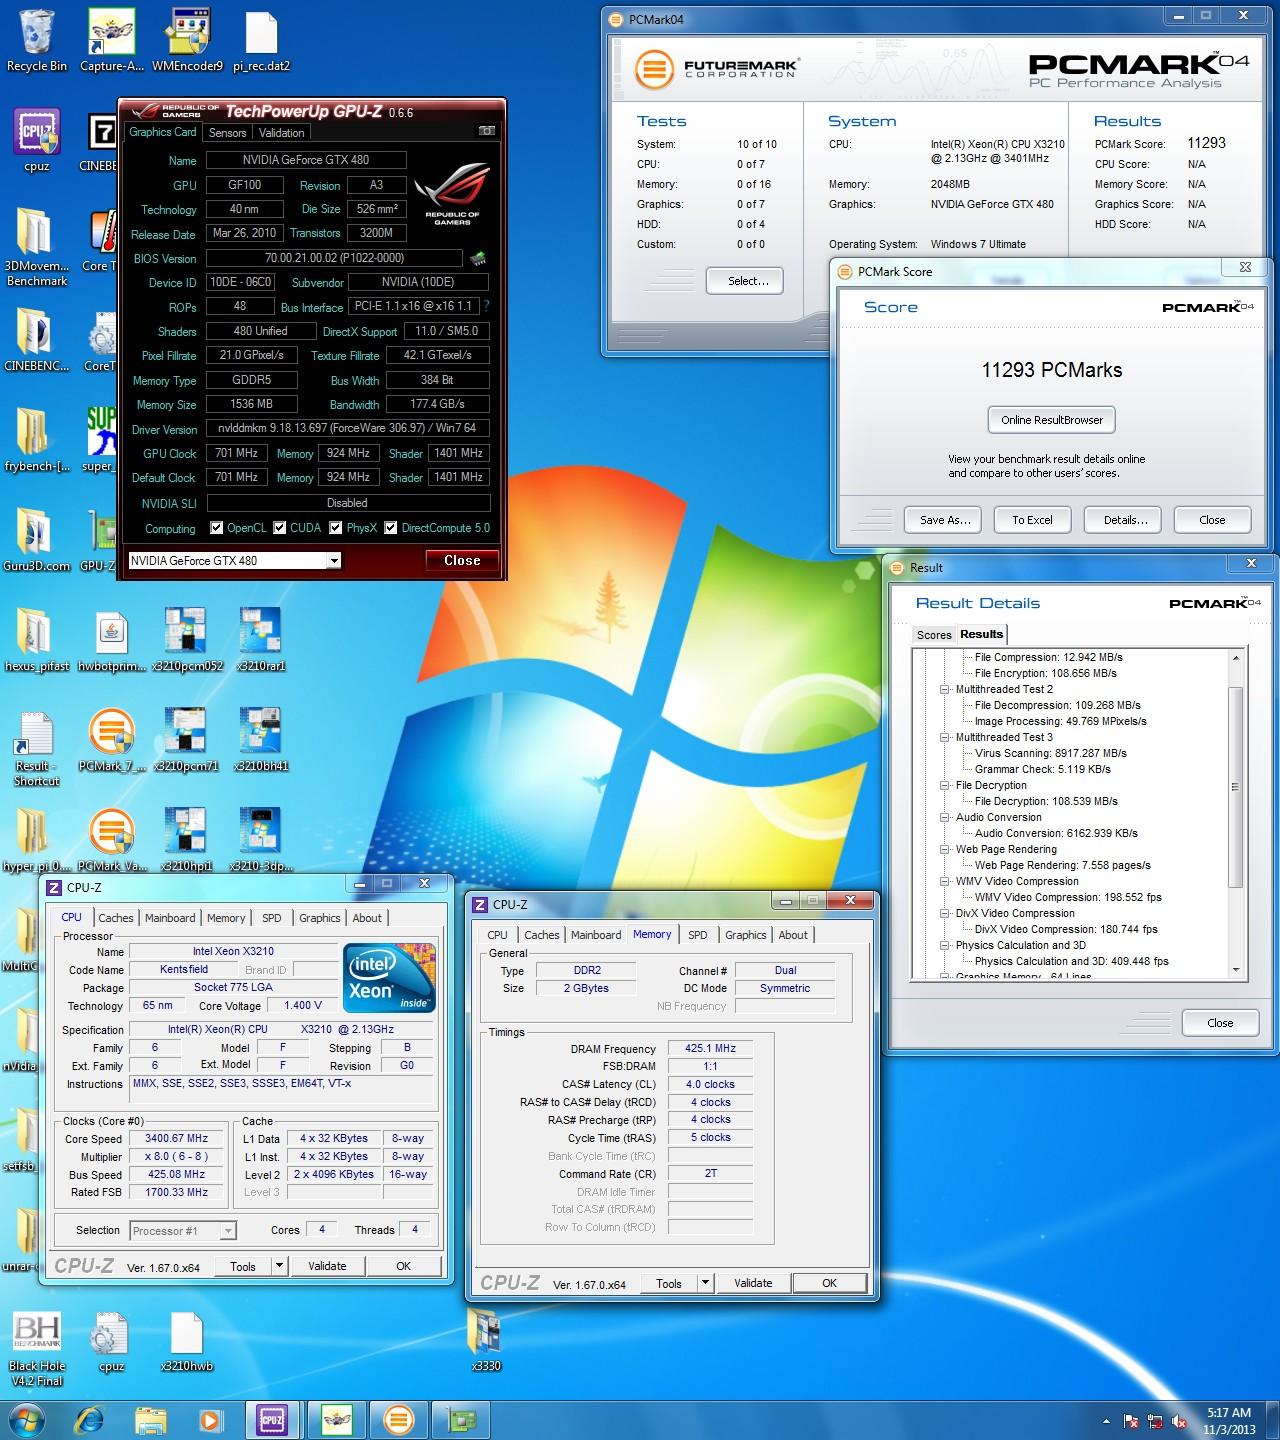
Task: Switch to Validation tab in GPU-Z
Action: tap(281, 133)
